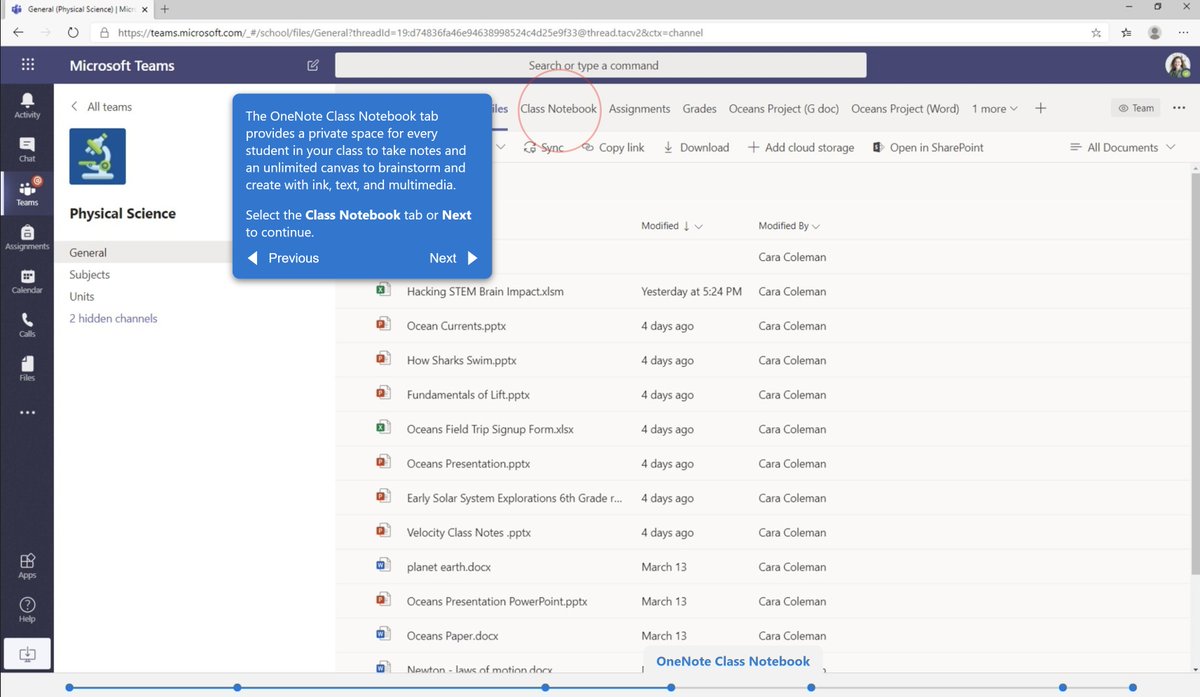Open the profile picture menu
Viewport: 1200px width, 697px height.
[x=1177, y=65]
